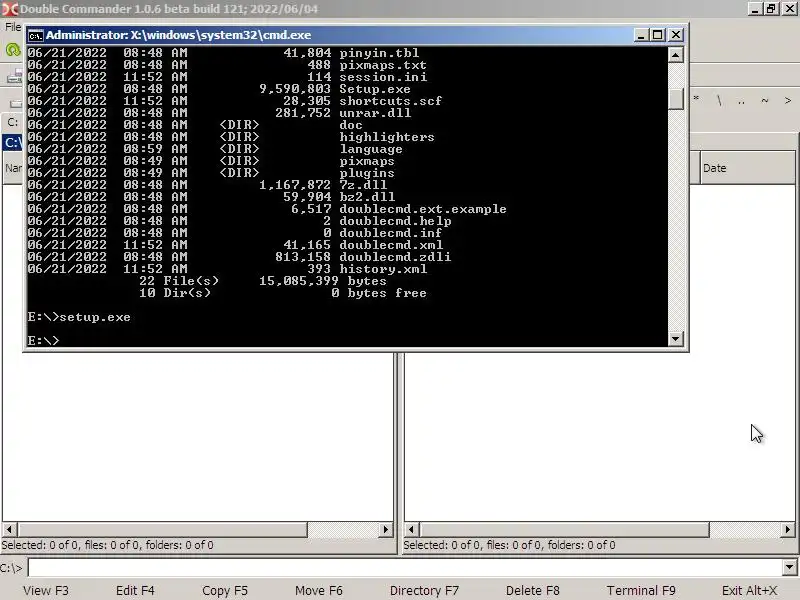Open the command line history dropdown
Image resolution: width=800 pixels, height=600 pixels.
tap(789, 567)
